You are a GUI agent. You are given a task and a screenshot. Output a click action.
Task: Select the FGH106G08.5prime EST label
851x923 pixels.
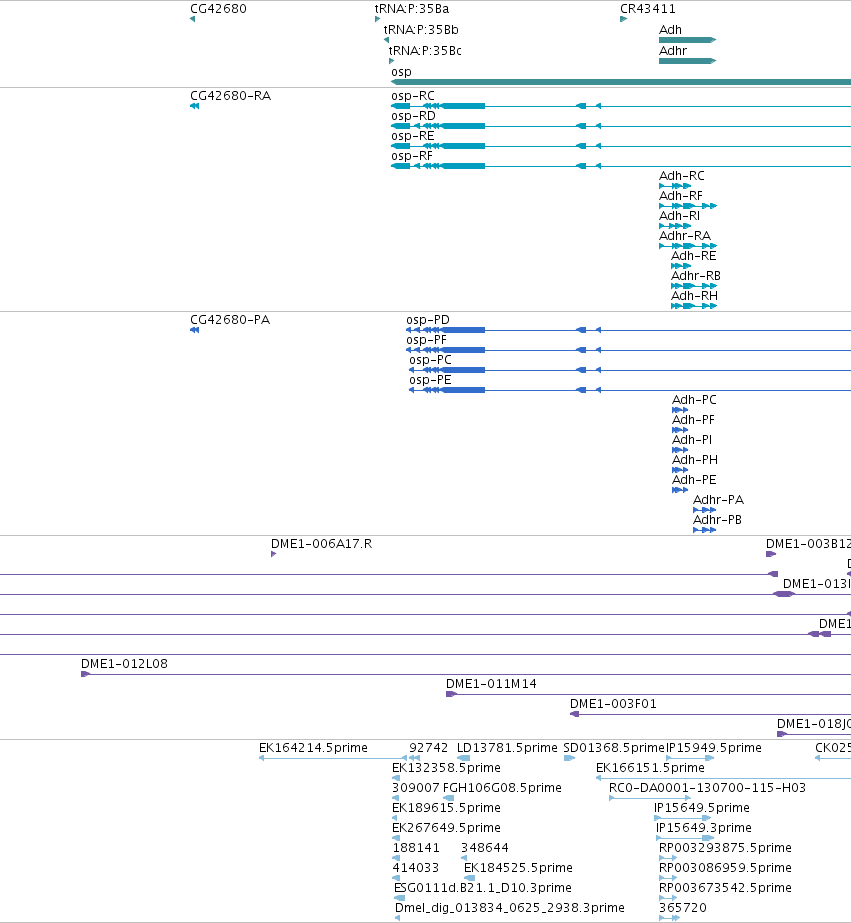(x=502, y=788)
